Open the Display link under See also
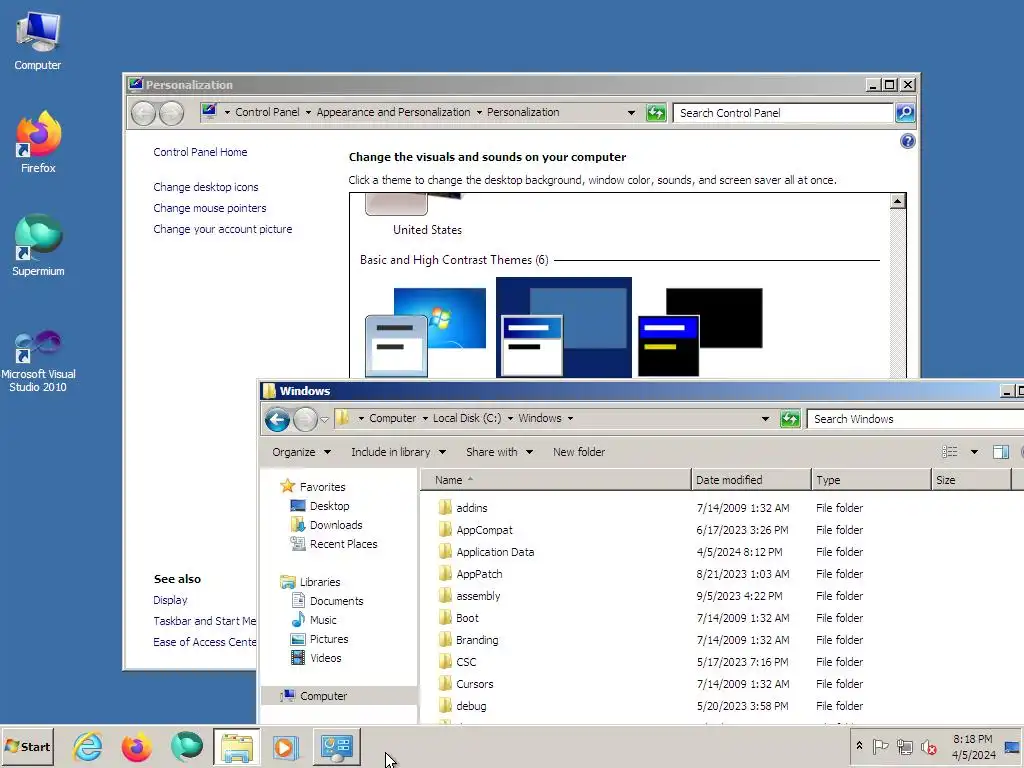The image size is (1024, 768). 170,600
